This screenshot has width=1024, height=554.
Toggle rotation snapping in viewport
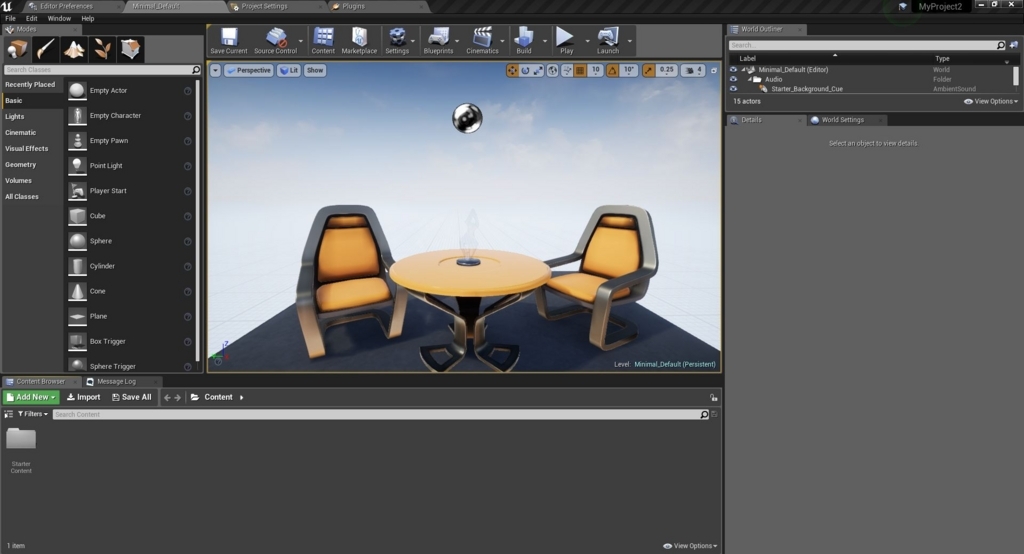[x=613, y=70]
